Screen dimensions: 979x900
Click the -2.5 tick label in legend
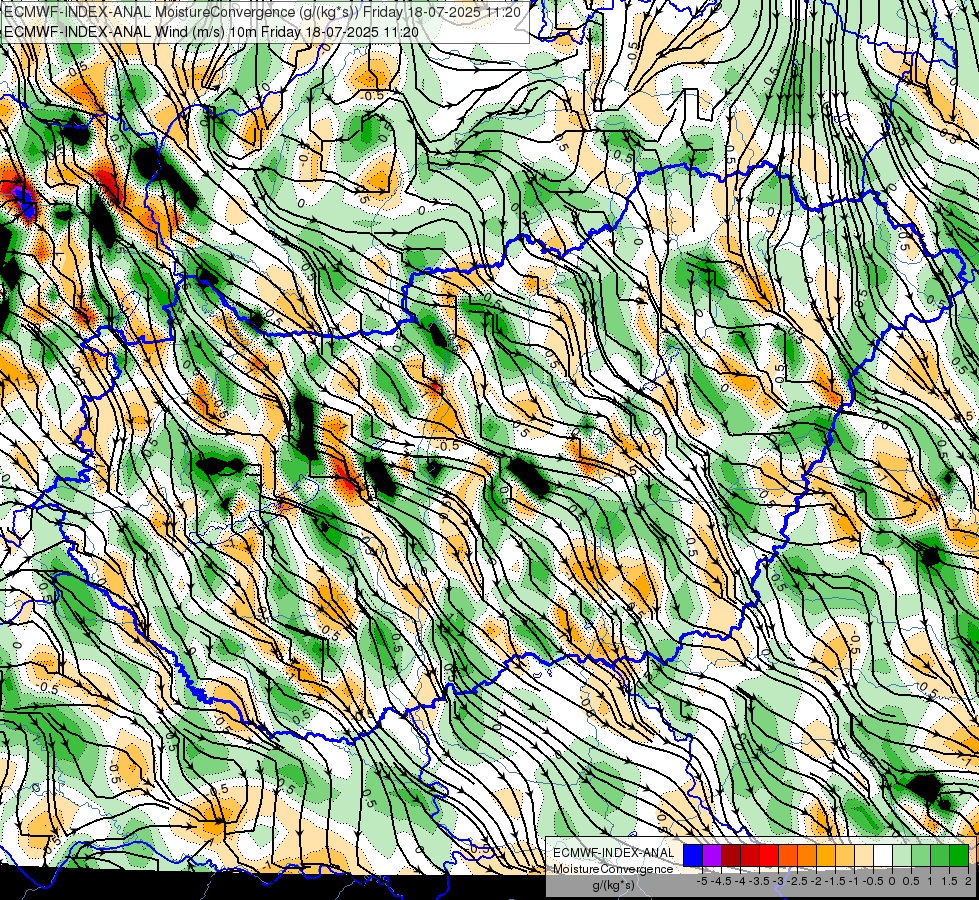797,881
